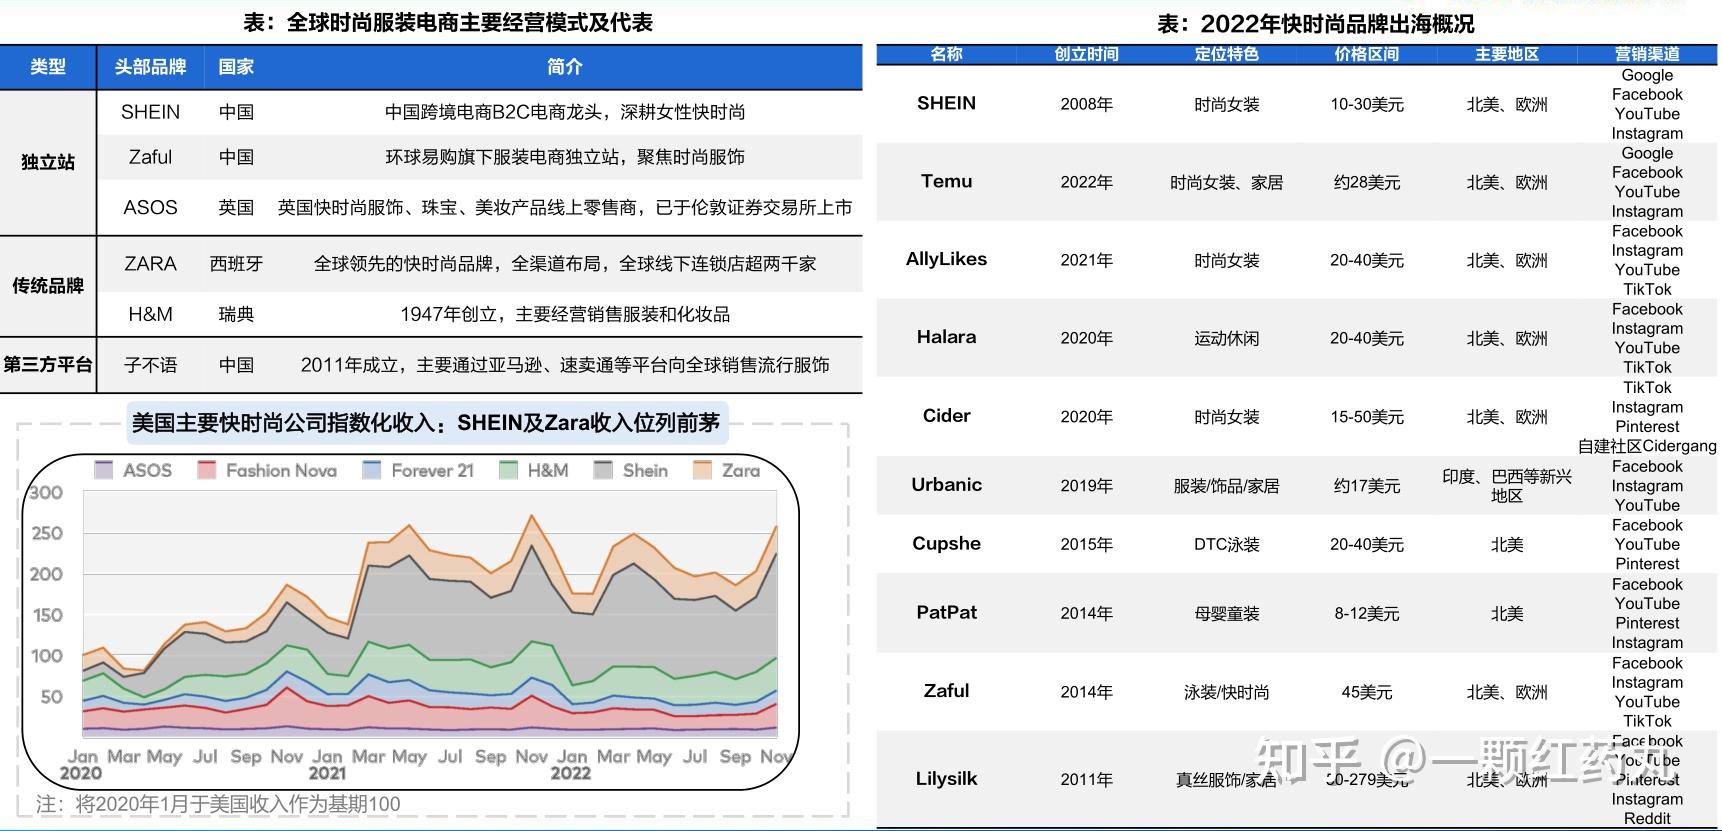The image size is (1722, 831).
Task: Click the '15-50美元' price cell
Action: pos(1366,416)
